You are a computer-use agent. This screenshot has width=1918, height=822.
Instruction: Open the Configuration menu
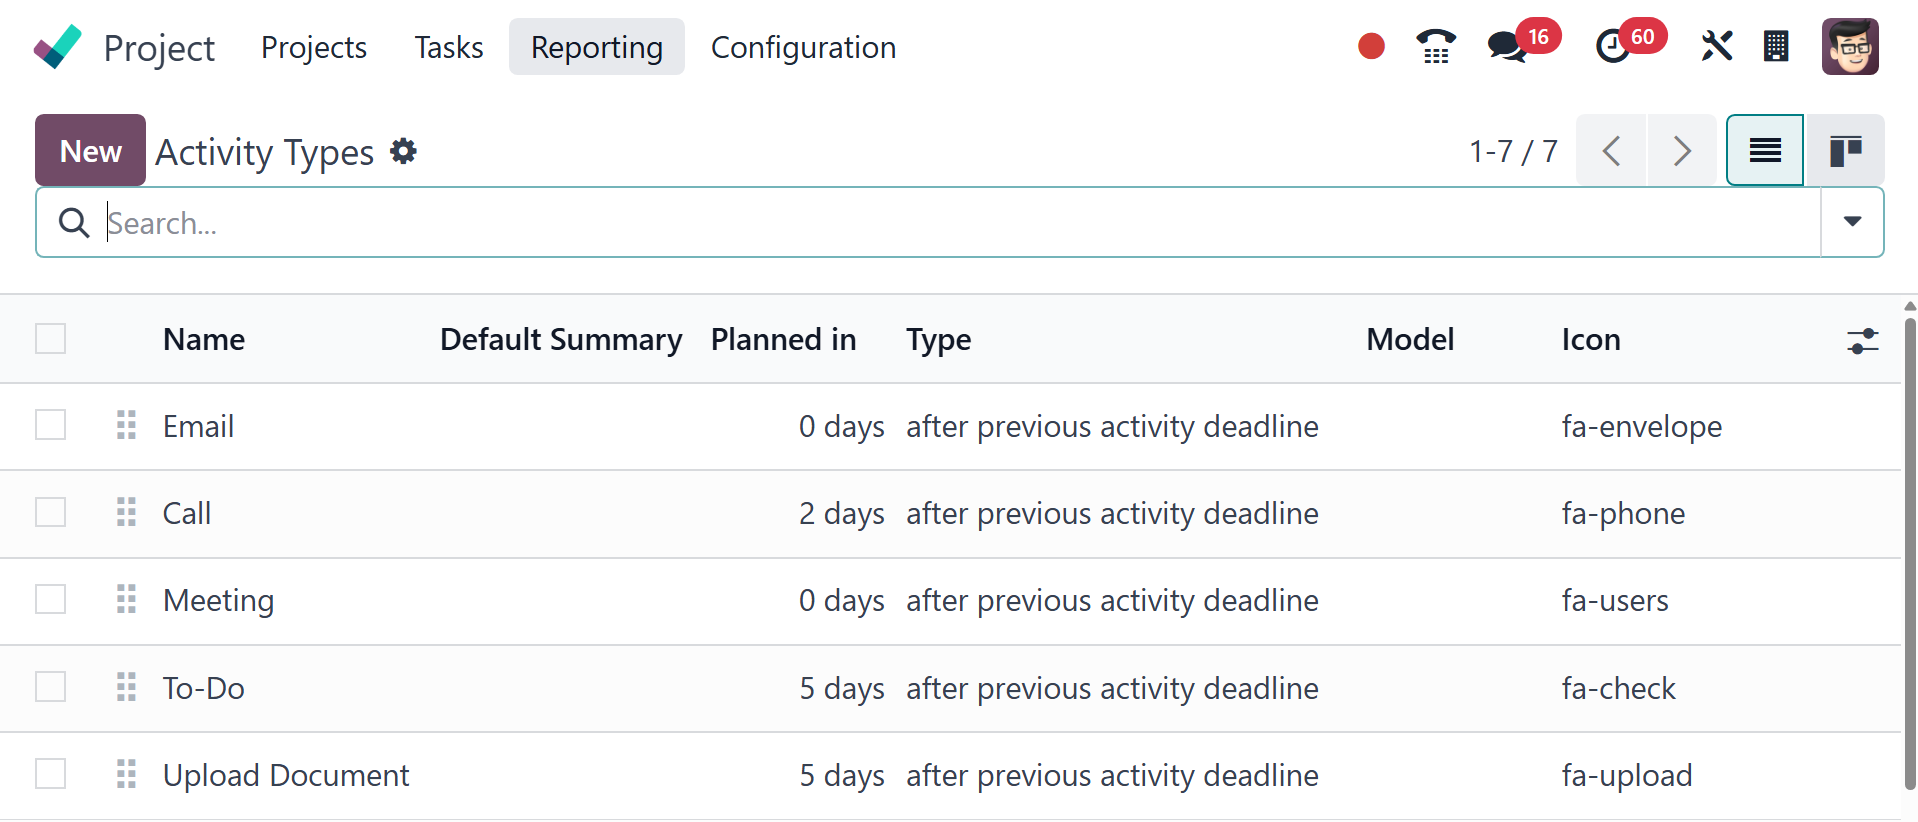coord(803,47)
